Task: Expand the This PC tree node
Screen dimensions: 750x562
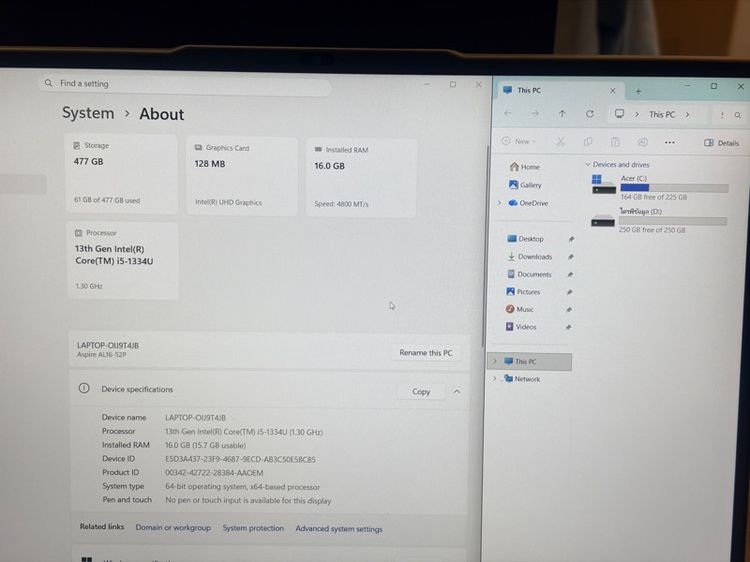Action: coord(495,361)
